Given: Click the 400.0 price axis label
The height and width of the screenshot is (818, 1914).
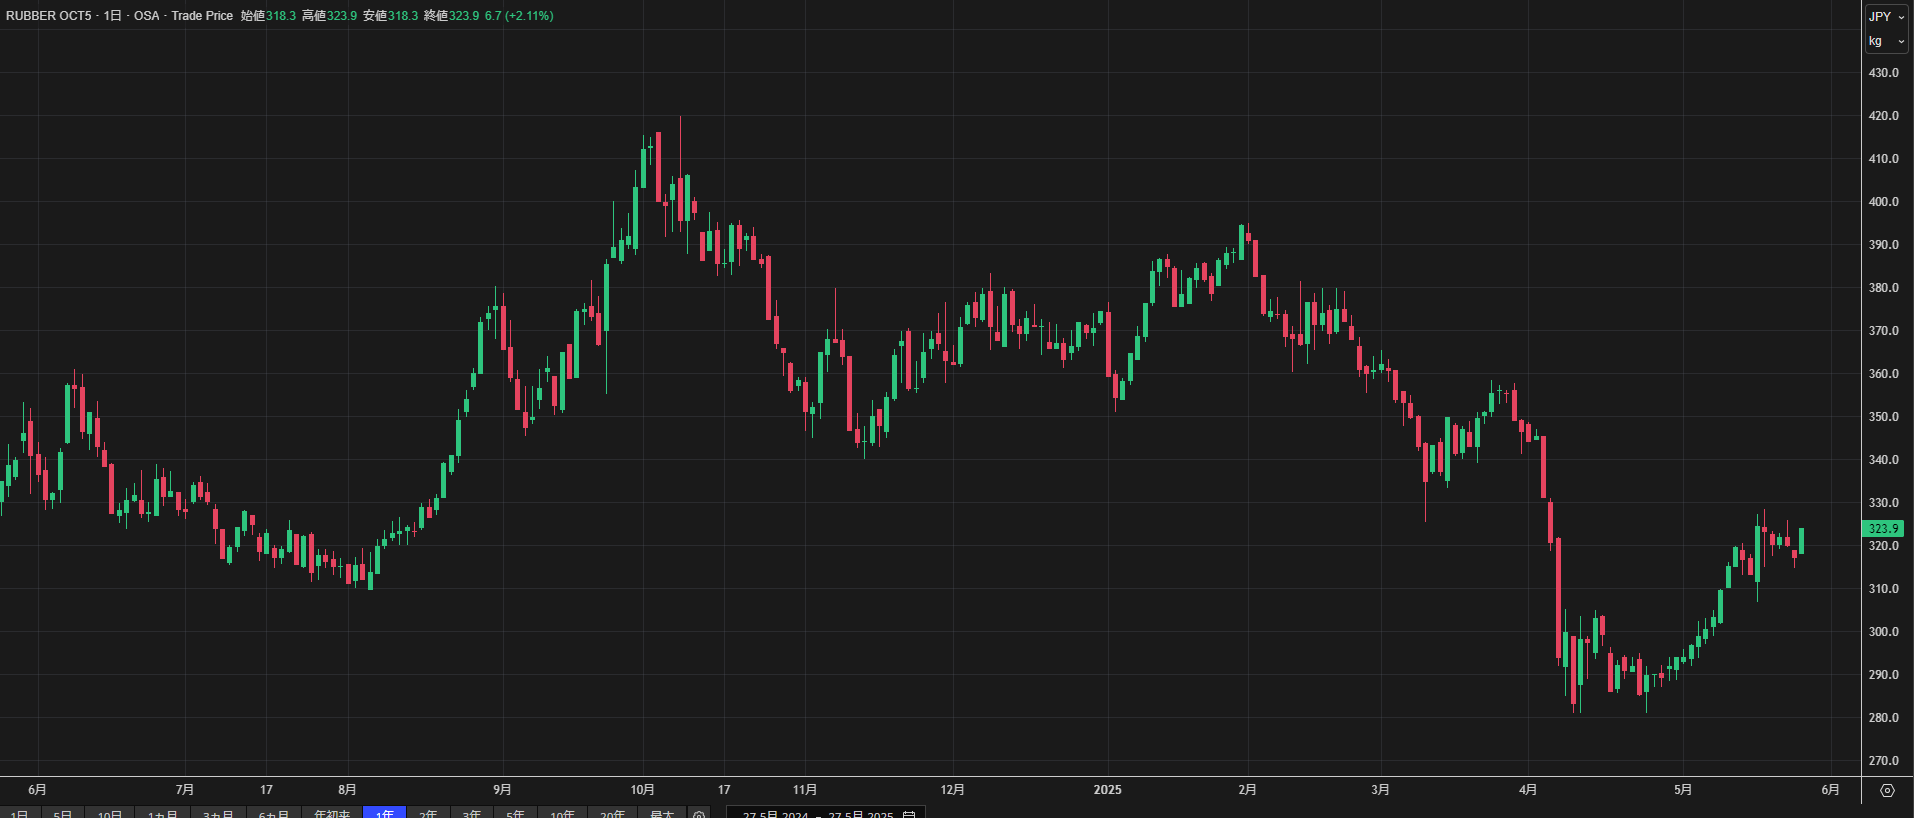Looking at the screenshot, I should pos(1883,202).
